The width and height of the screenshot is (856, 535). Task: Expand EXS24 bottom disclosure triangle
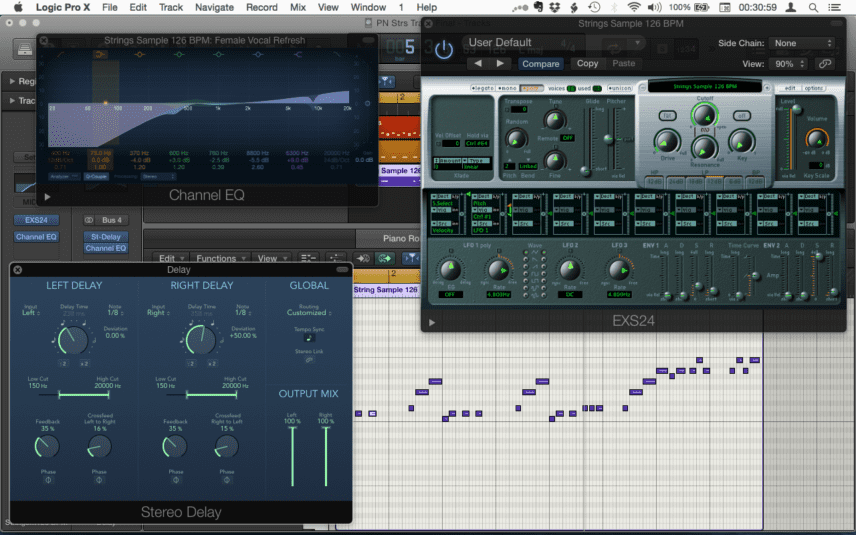point(432,322)
